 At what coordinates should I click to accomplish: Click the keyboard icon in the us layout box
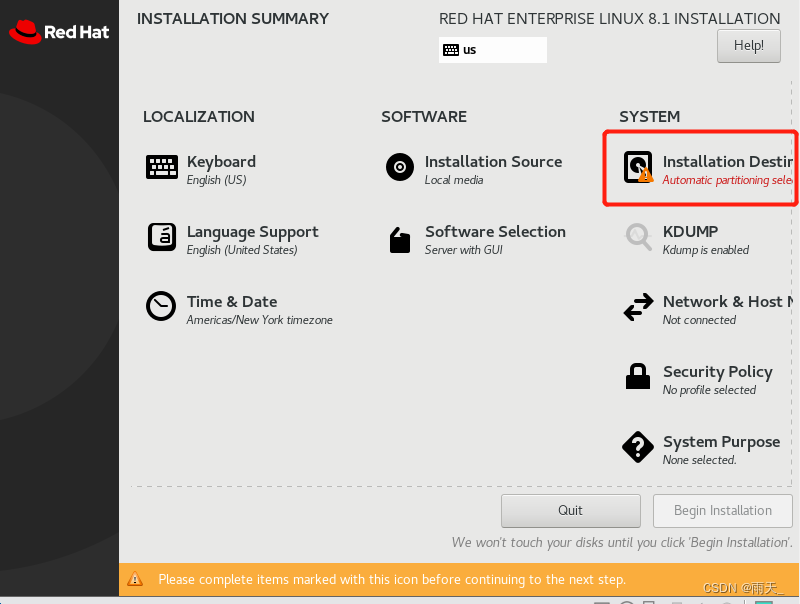[451, 50]
